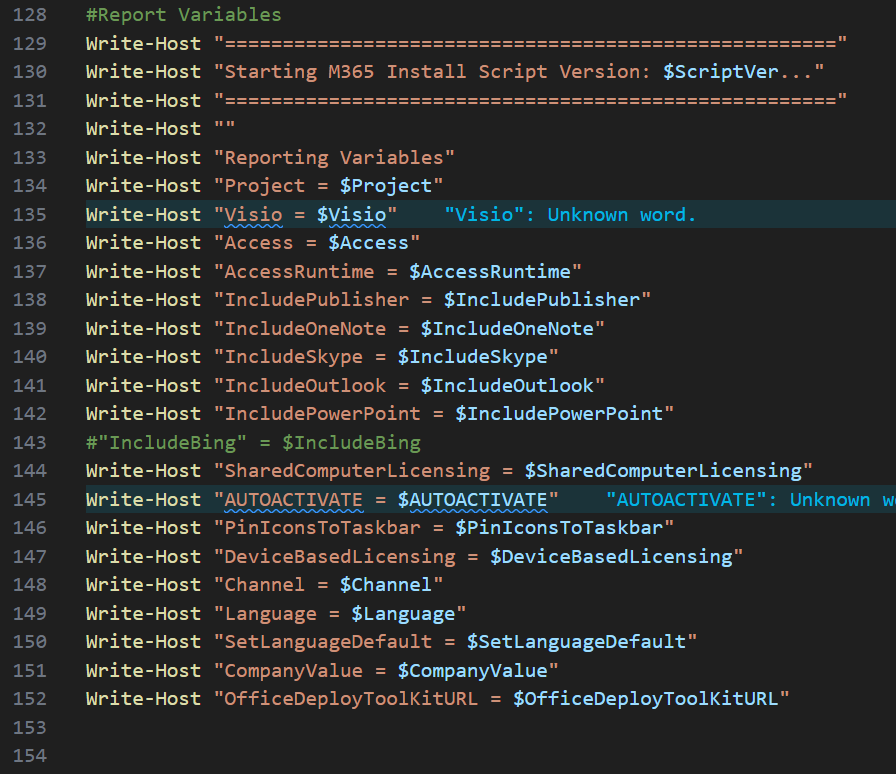
Task: Click the "Reporting Variables" string
Action: 334,157
